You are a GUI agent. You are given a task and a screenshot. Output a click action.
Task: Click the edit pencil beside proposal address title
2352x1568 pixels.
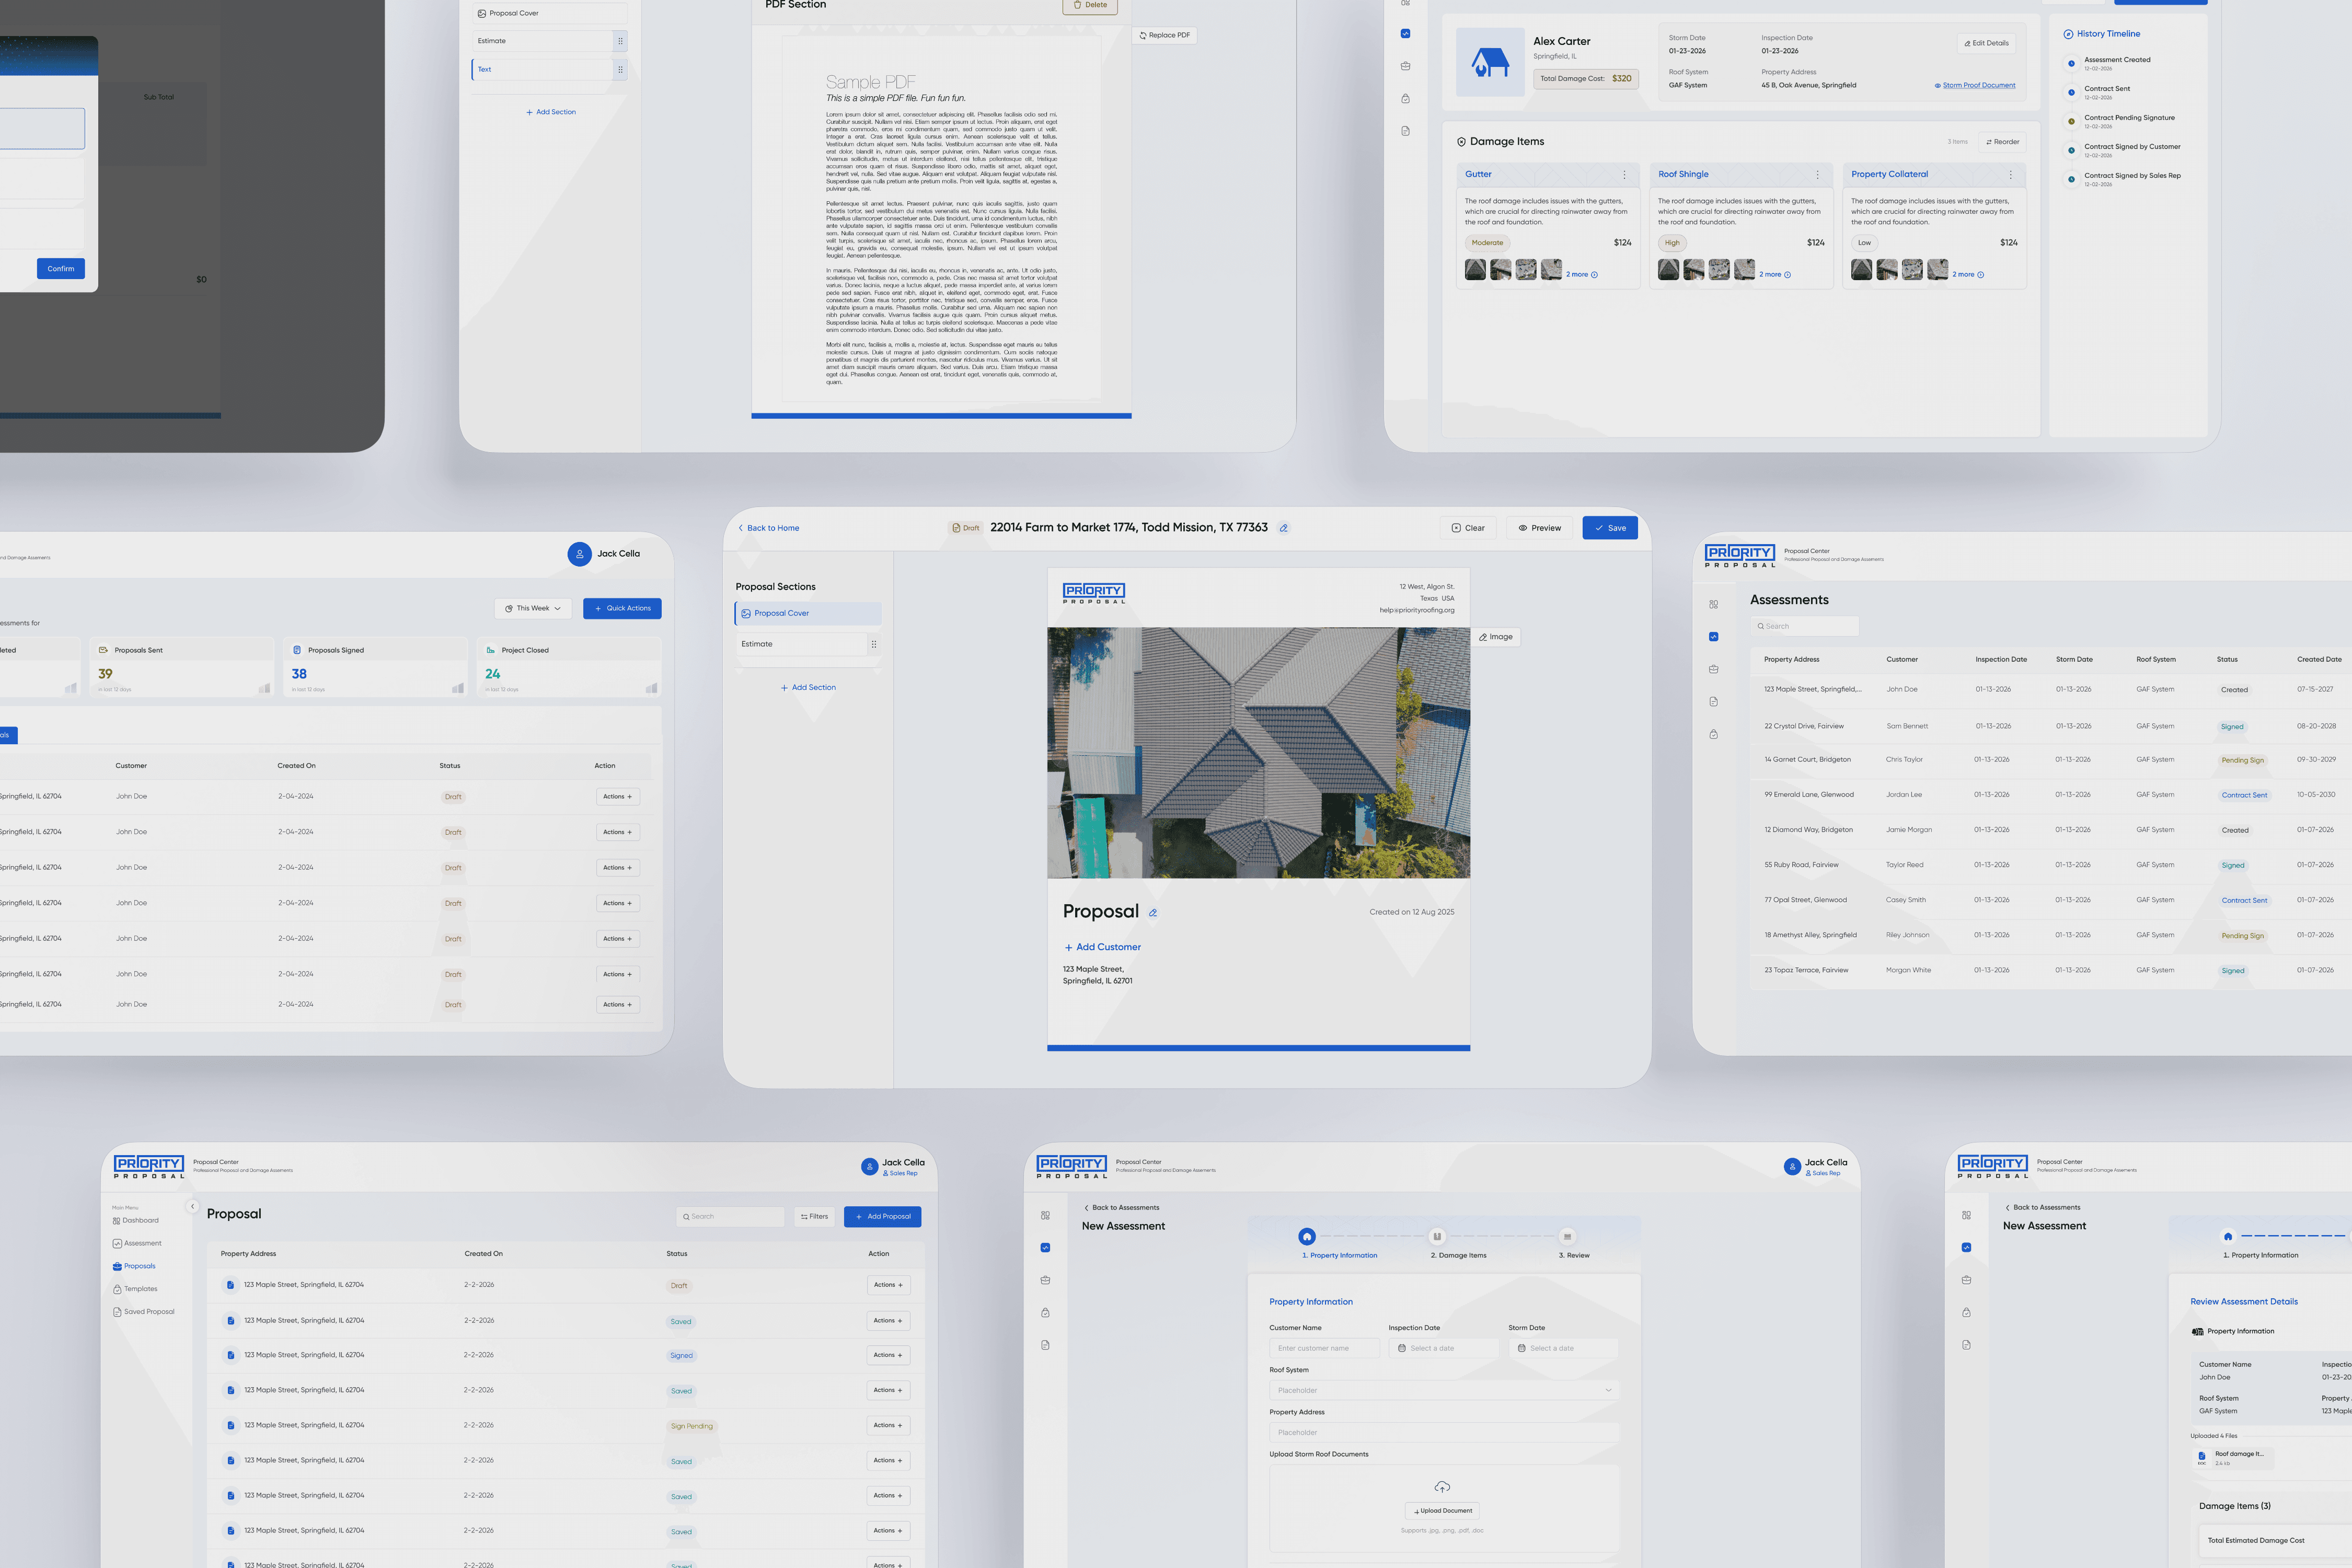click(x=1283, y=528)
